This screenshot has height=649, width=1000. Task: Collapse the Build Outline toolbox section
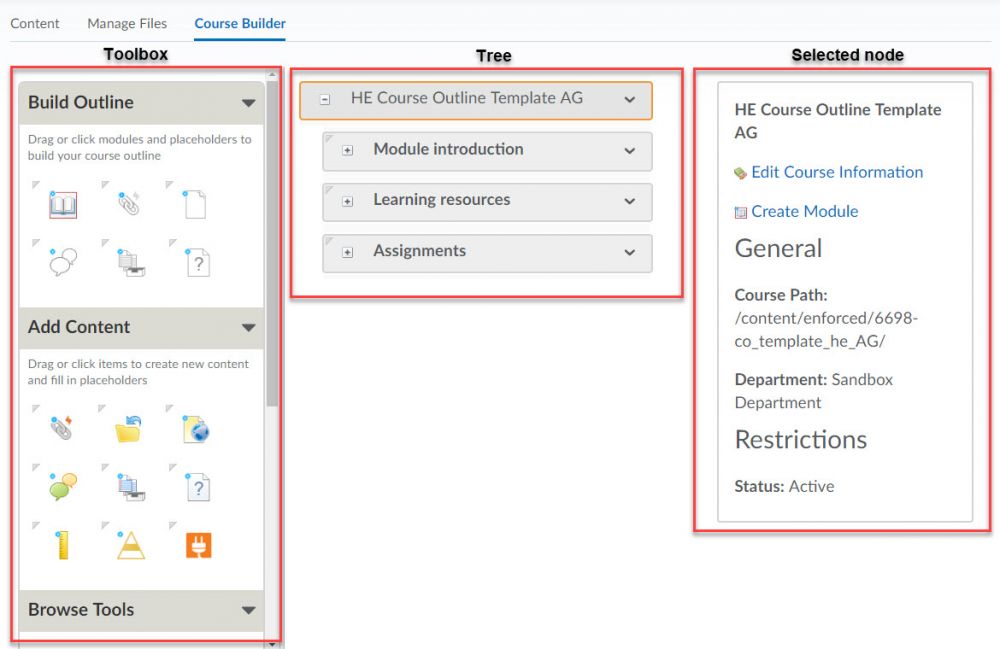click(x=249, y=103)
